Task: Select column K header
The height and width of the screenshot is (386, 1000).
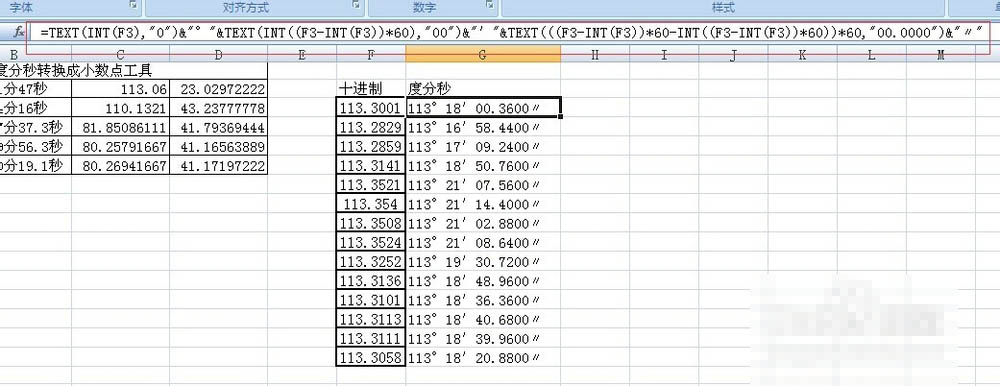Action: point(802,56)
